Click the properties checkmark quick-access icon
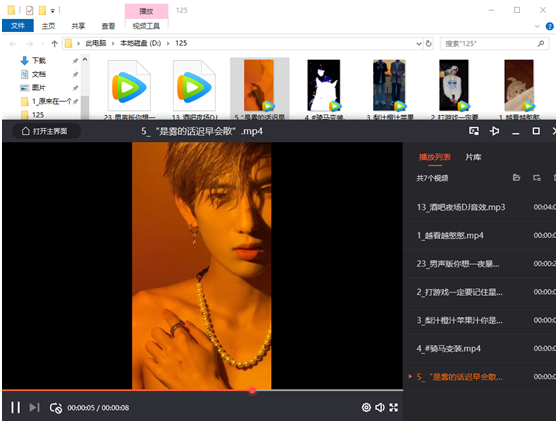Screen dimensions: 558x423 point(30,10)
